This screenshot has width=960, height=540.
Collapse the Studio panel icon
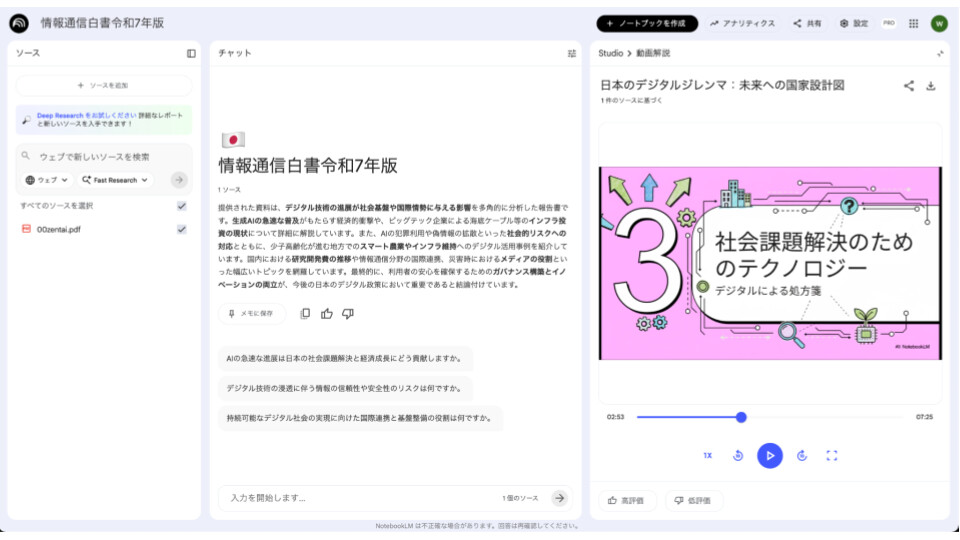pos(940,53)
